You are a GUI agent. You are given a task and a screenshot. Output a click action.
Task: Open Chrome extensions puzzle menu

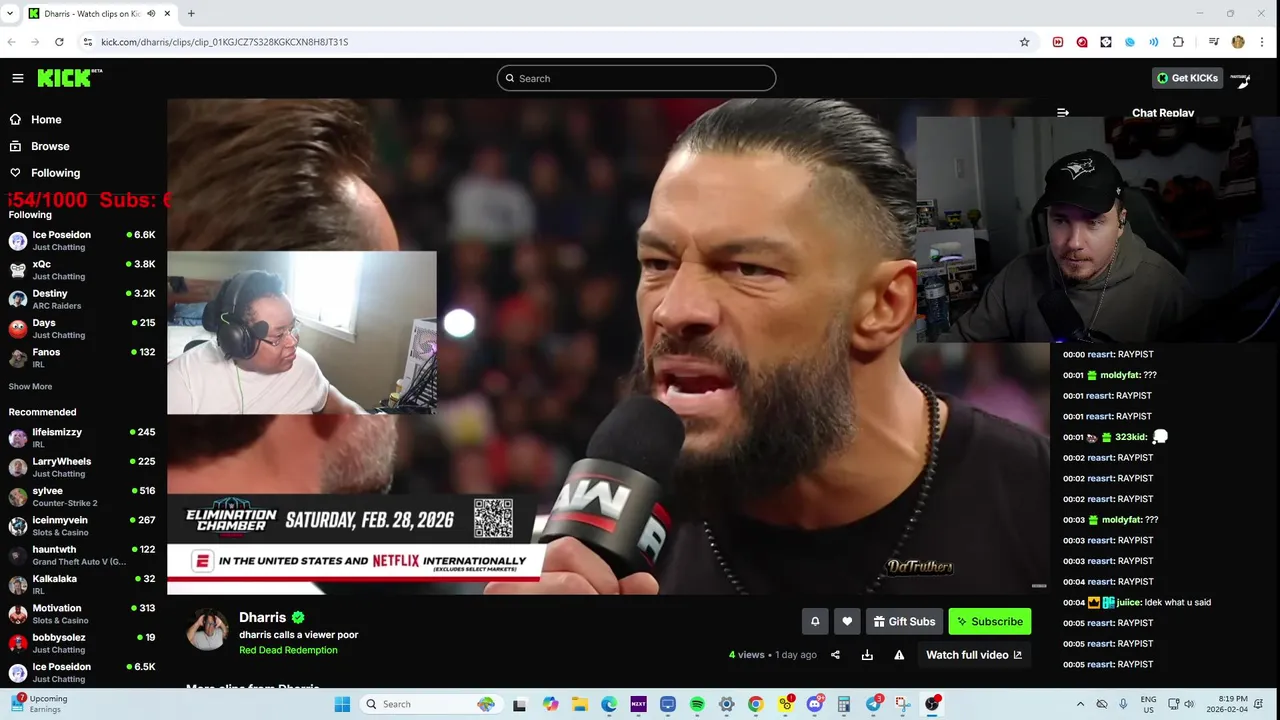pyautogui.click(x=1178, y=42)
